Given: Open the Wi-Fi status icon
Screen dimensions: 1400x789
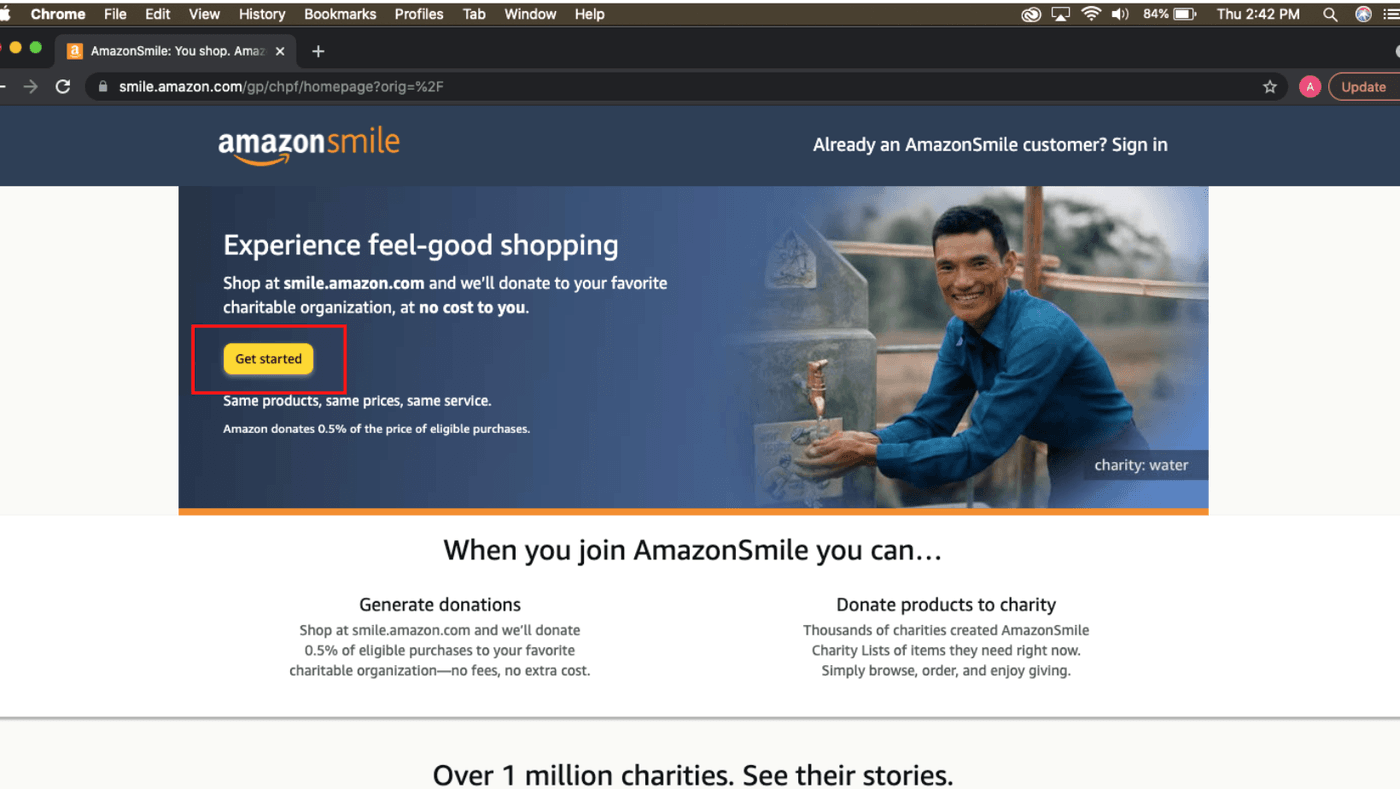Looking at the screenshot, I should click(1091, 14).
